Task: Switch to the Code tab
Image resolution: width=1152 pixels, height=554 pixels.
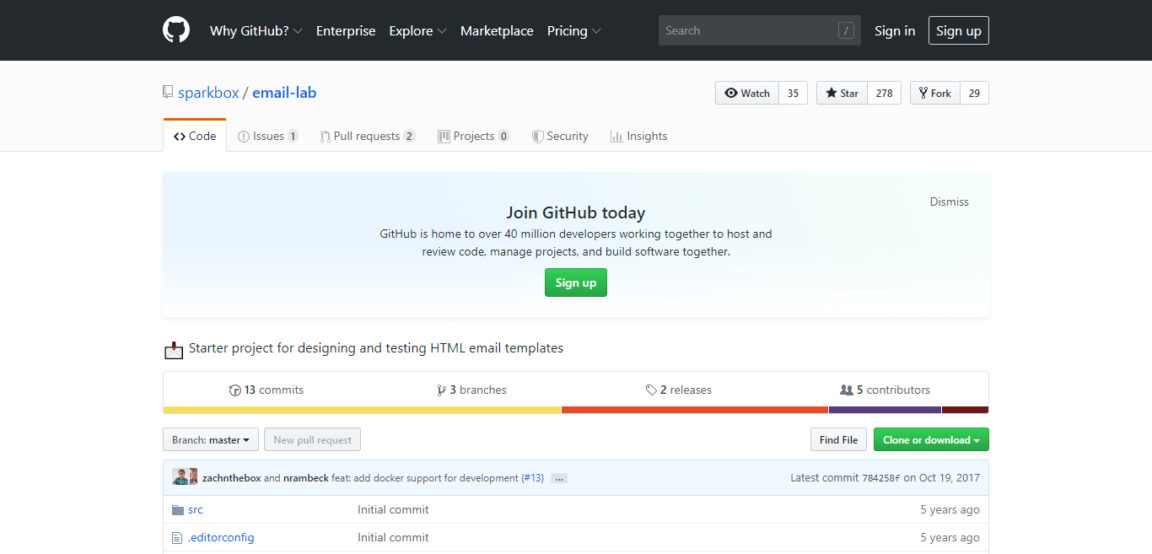Action: click(x=195, y=136)
